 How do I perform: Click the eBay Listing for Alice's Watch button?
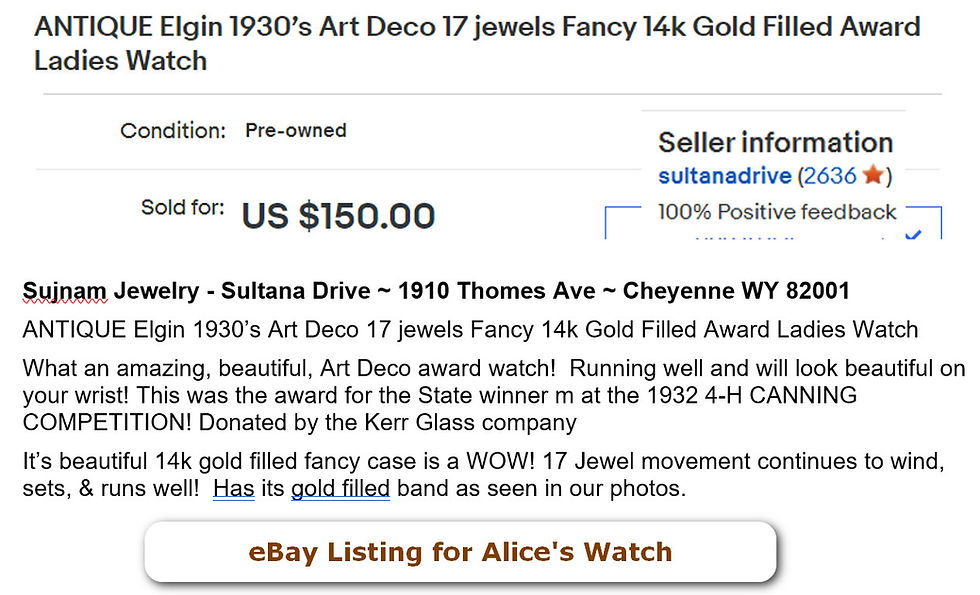point(461,552)
